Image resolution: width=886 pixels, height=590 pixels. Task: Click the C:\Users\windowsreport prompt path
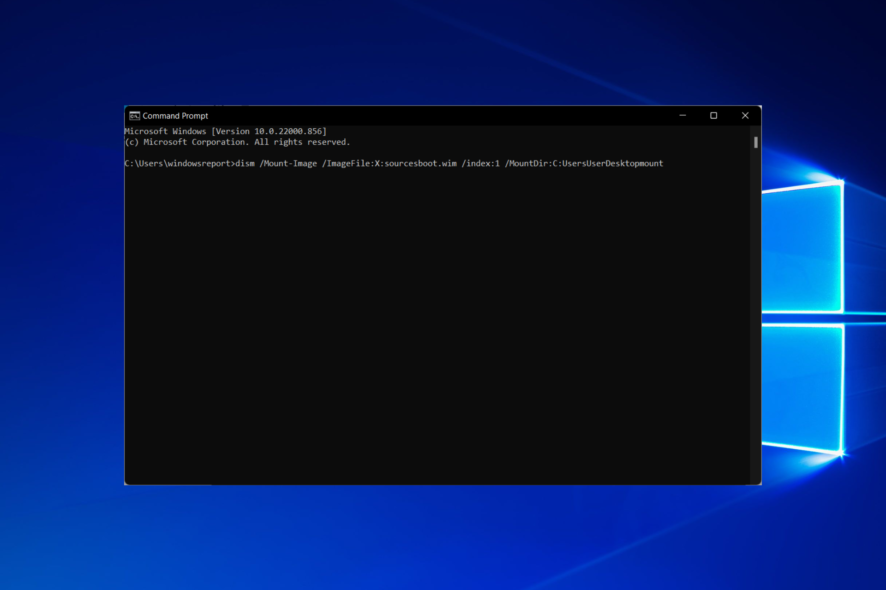[176, 163]
